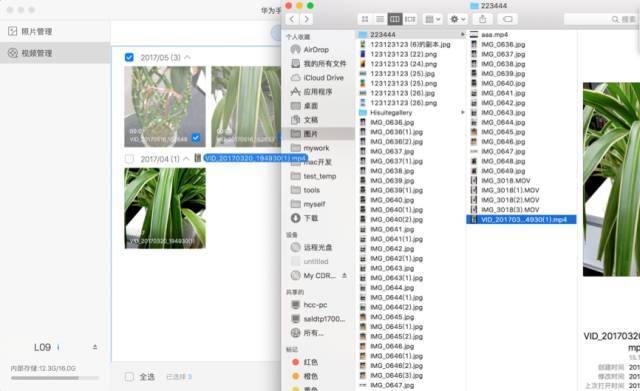Open test_temp folder in sidebar
Viewport: 640px width, 391px height.
pyautogui.click(x=313, y=176)
